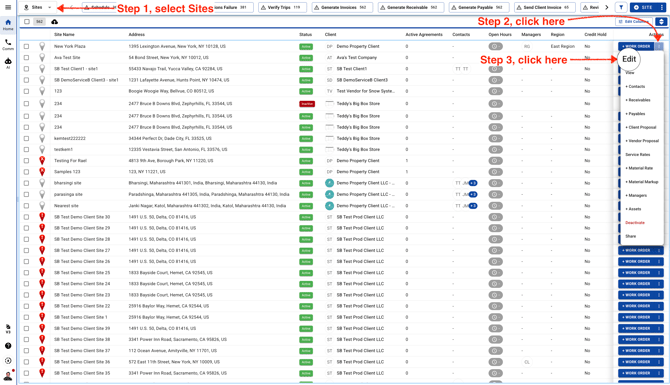Open the user profile avatar
The height and width of the screenshot is (385, 670).
click(x=8, y=376)
